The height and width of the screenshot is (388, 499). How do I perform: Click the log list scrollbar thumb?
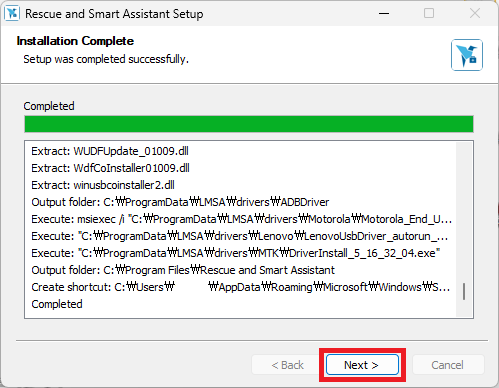point(464,291)
